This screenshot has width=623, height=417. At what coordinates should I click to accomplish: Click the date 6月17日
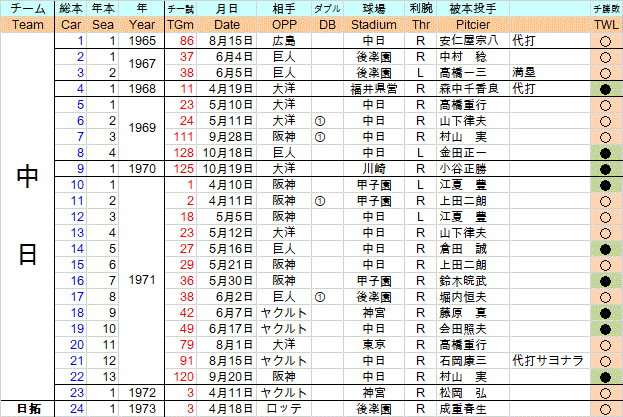point(231,329)
